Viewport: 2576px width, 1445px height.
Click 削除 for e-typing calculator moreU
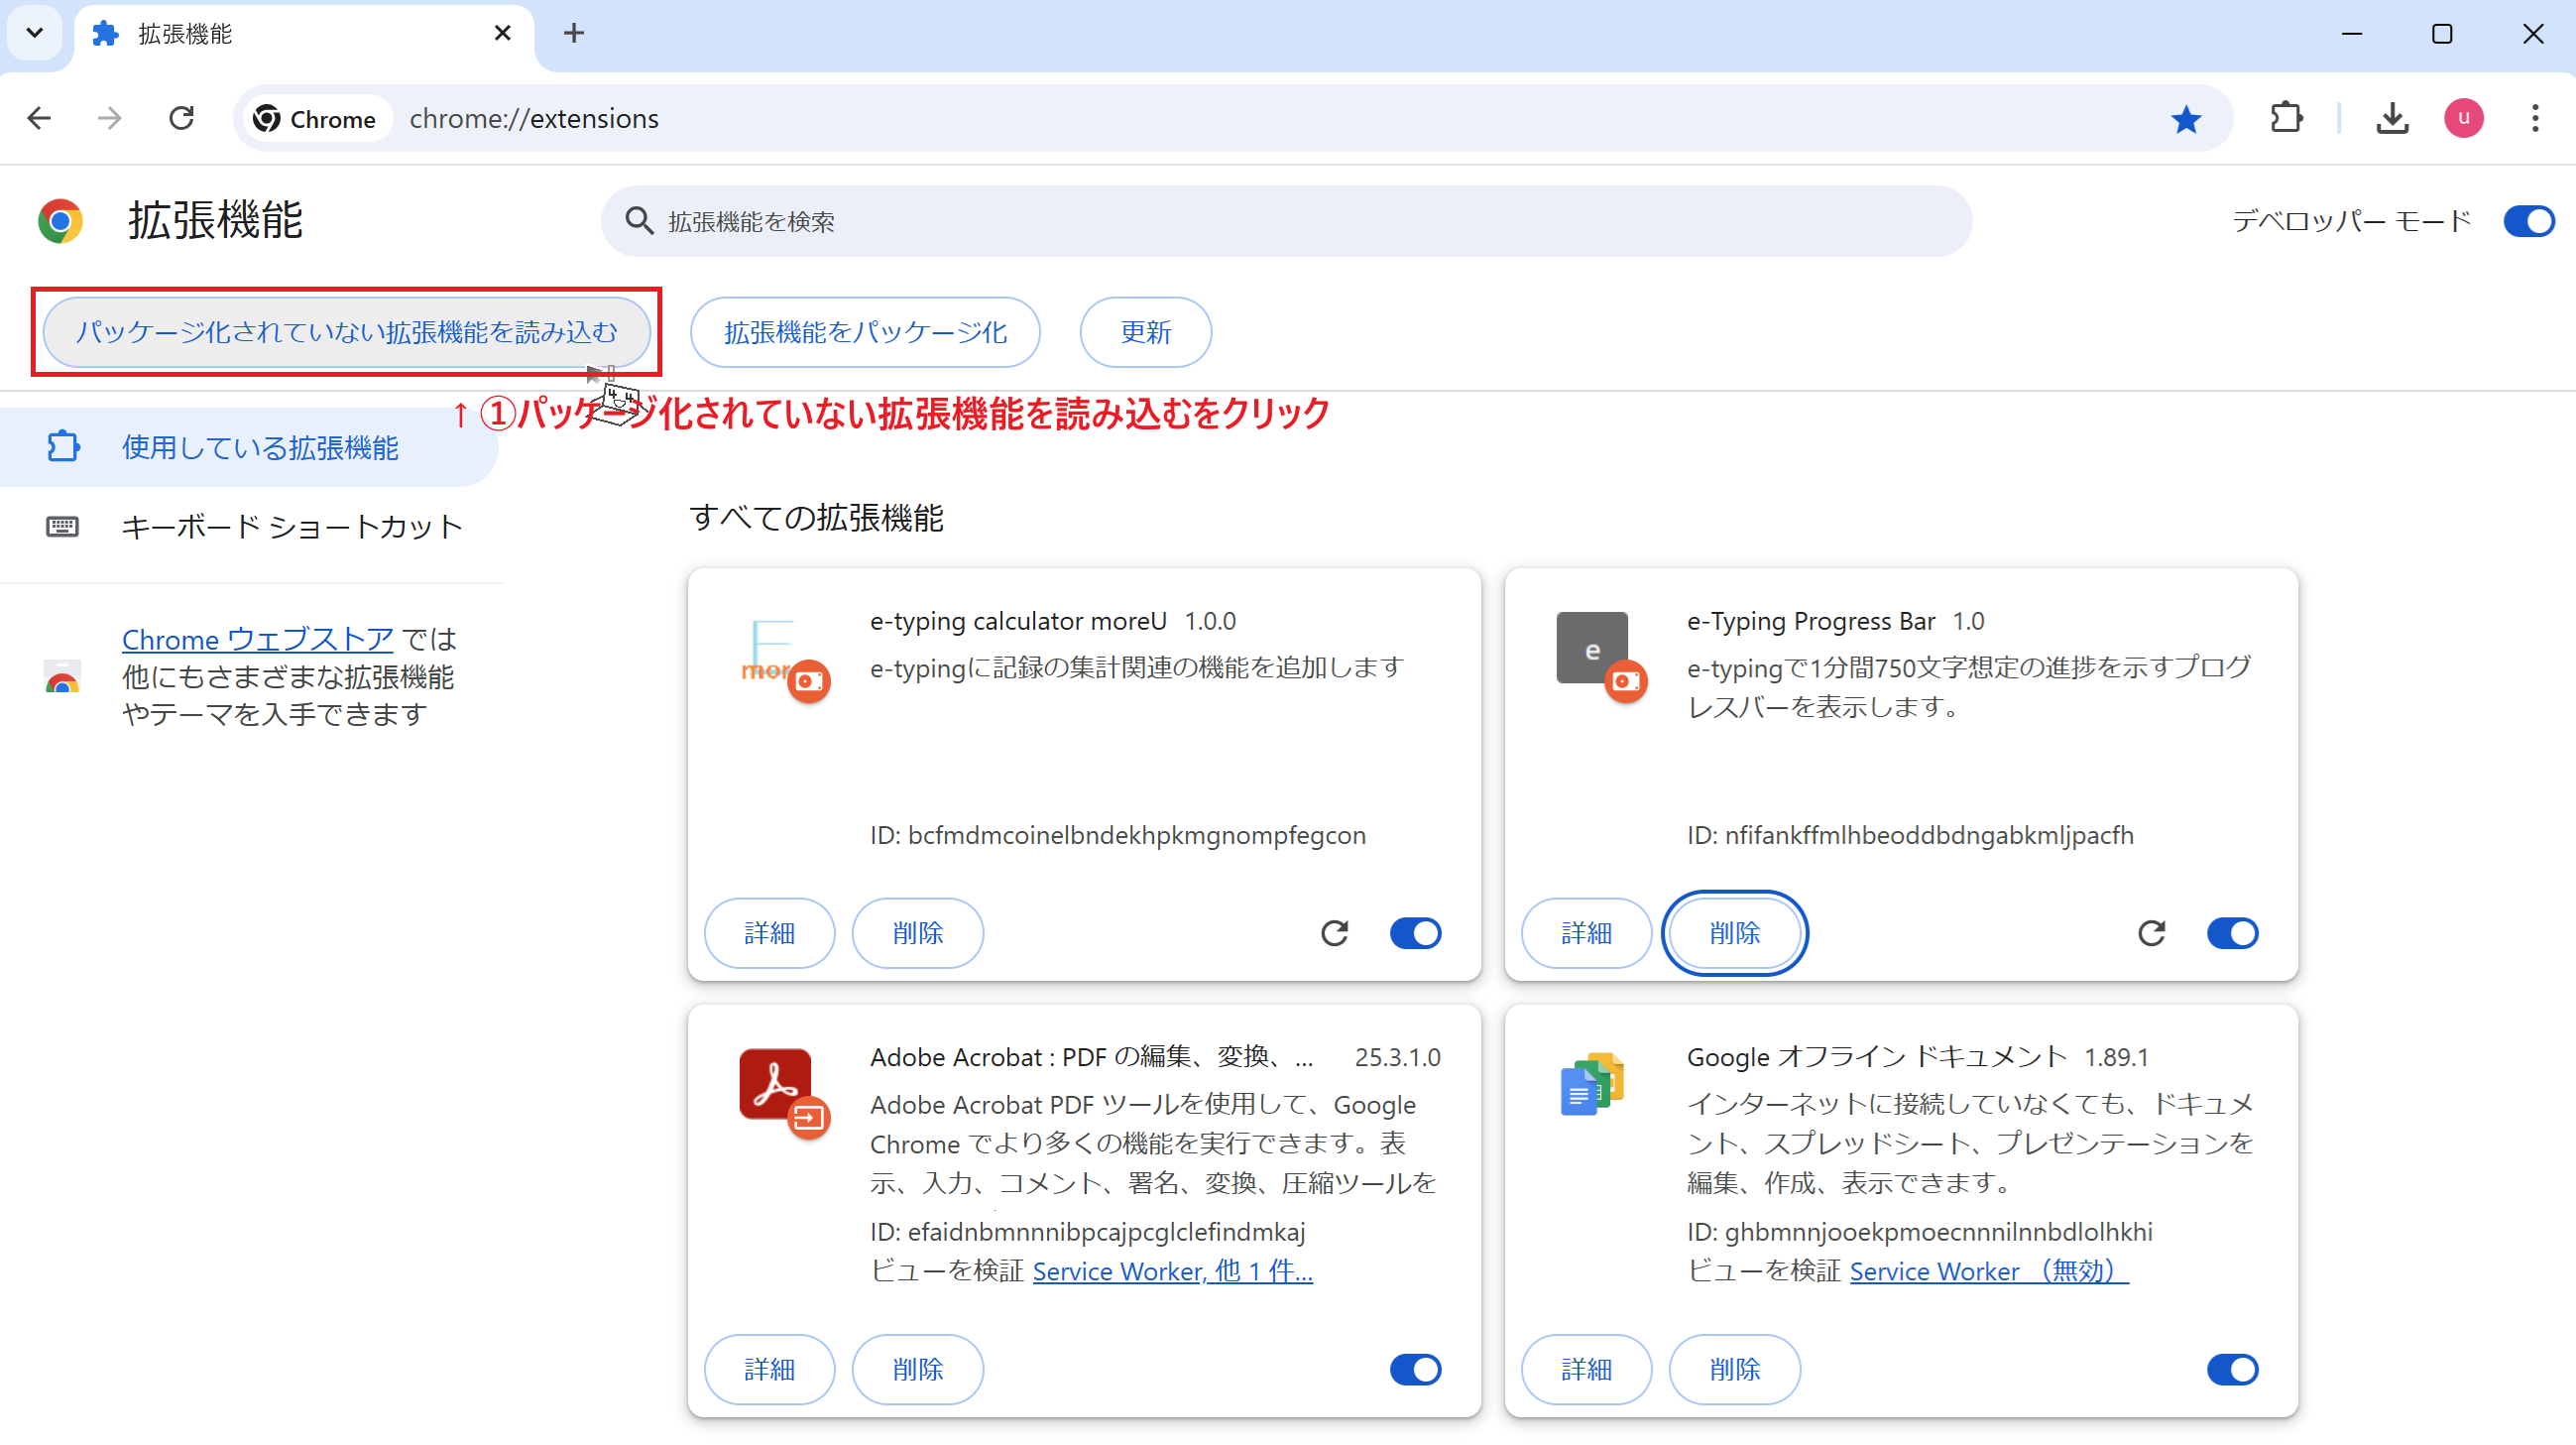coord(918,933)
